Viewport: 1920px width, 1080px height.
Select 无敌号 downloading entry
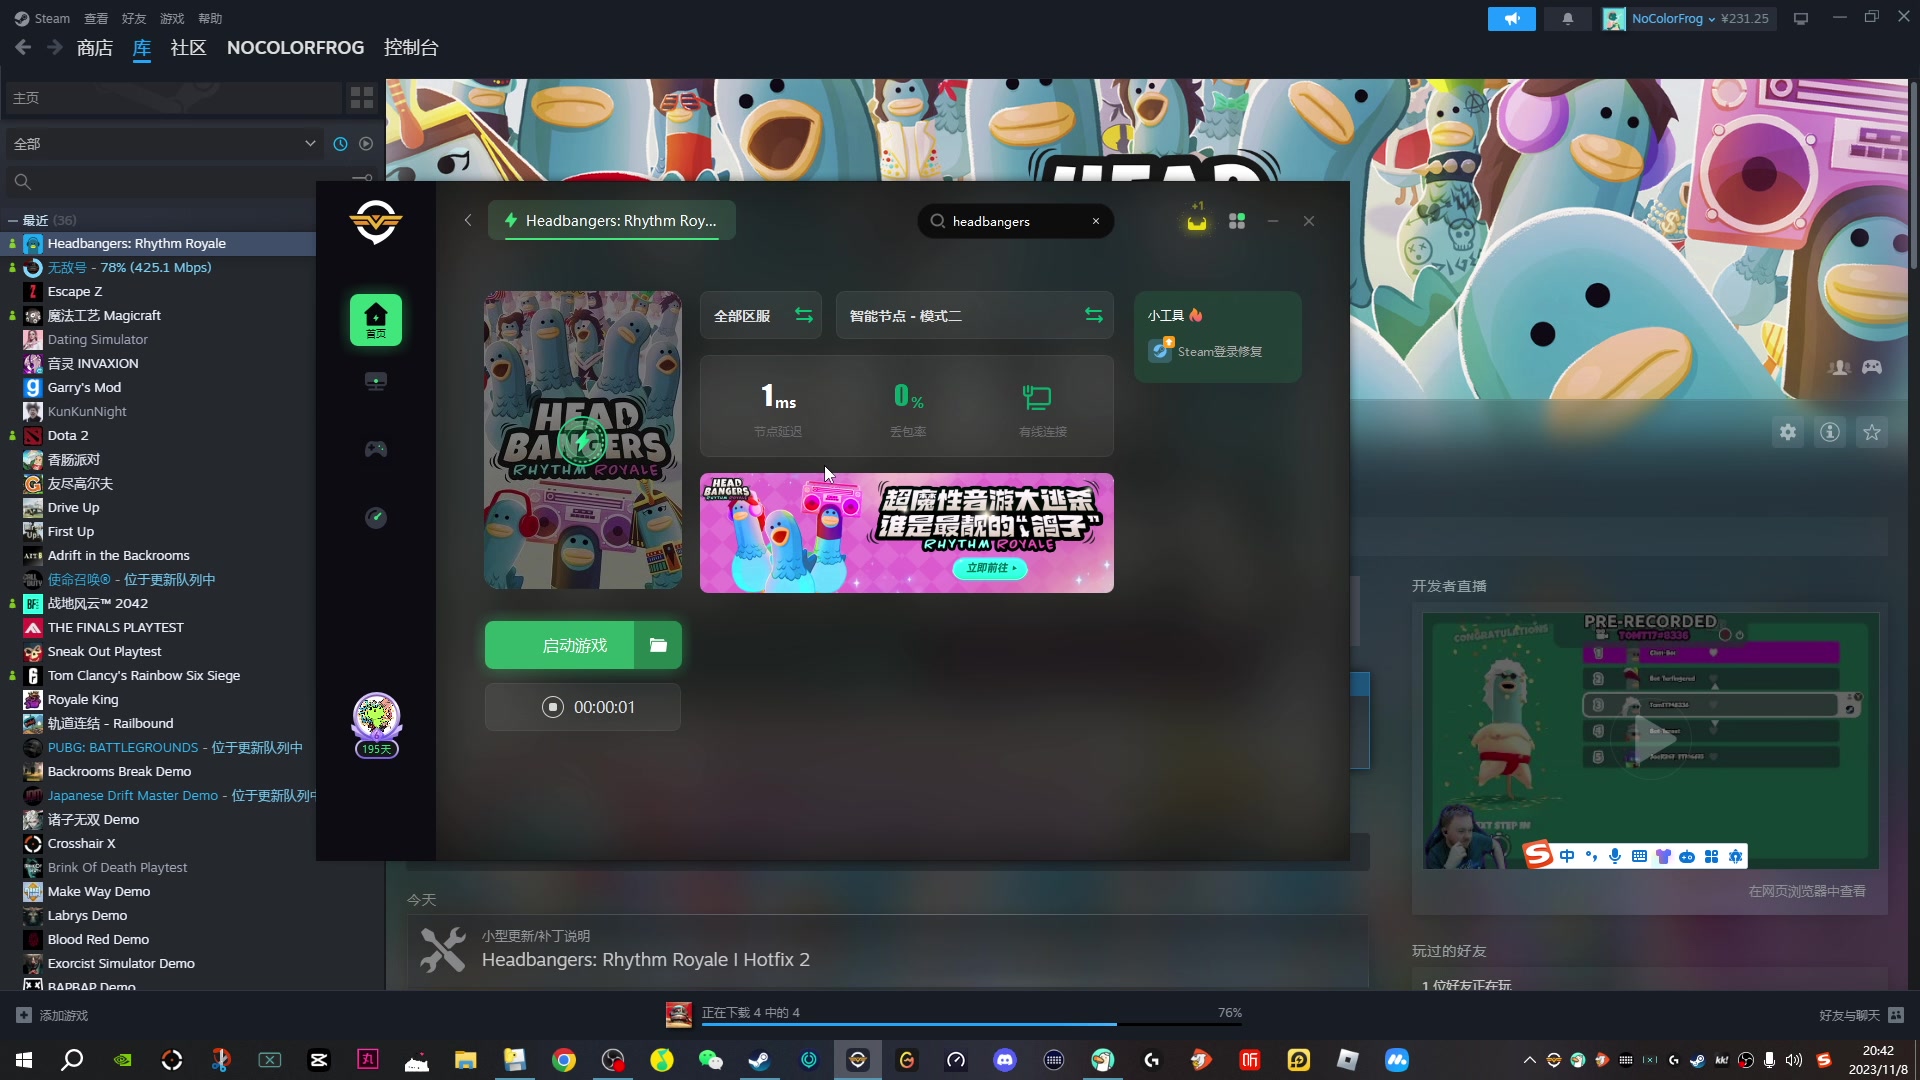point(130,267)
